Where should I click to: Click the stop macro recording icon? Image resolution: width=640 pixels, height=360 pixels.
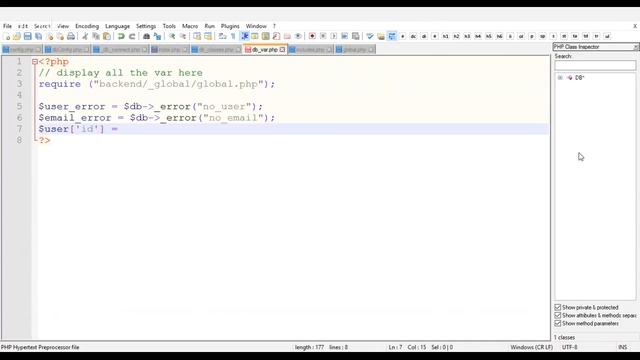[x=323, y=36]
